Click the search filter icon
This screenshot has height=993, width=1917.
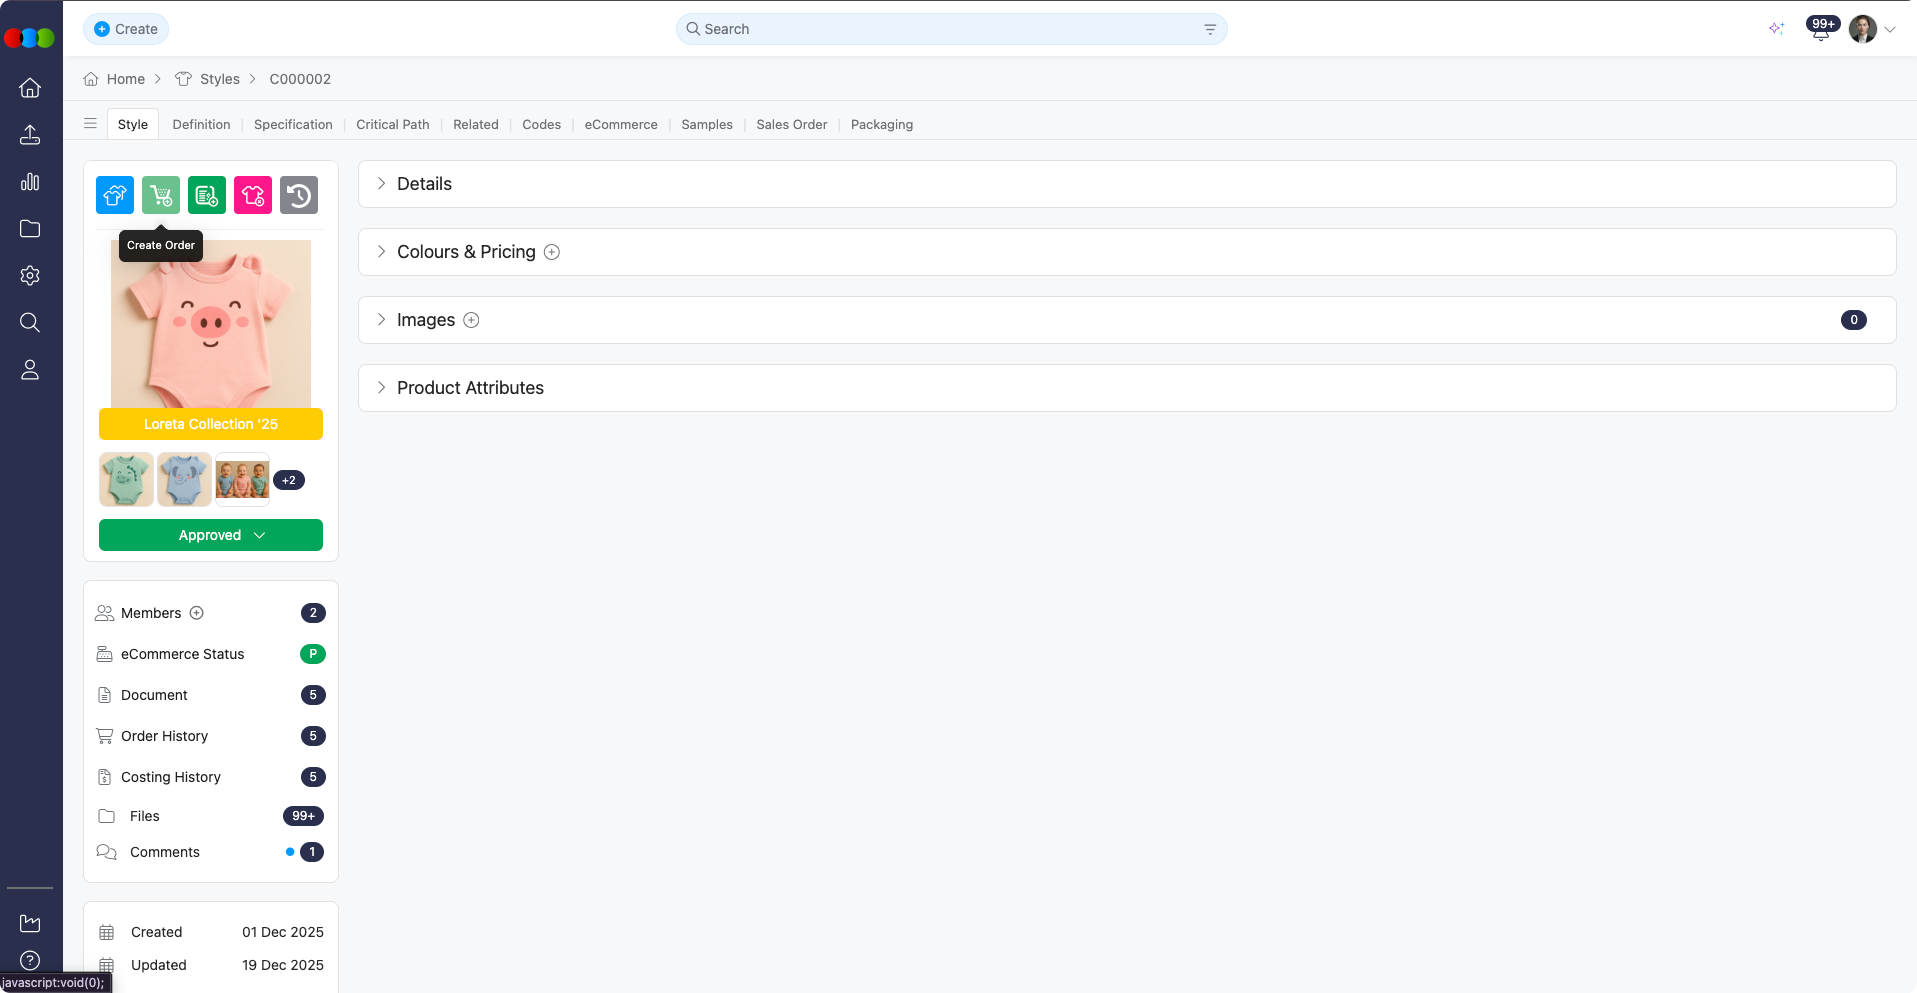[x=1210, y=29]
